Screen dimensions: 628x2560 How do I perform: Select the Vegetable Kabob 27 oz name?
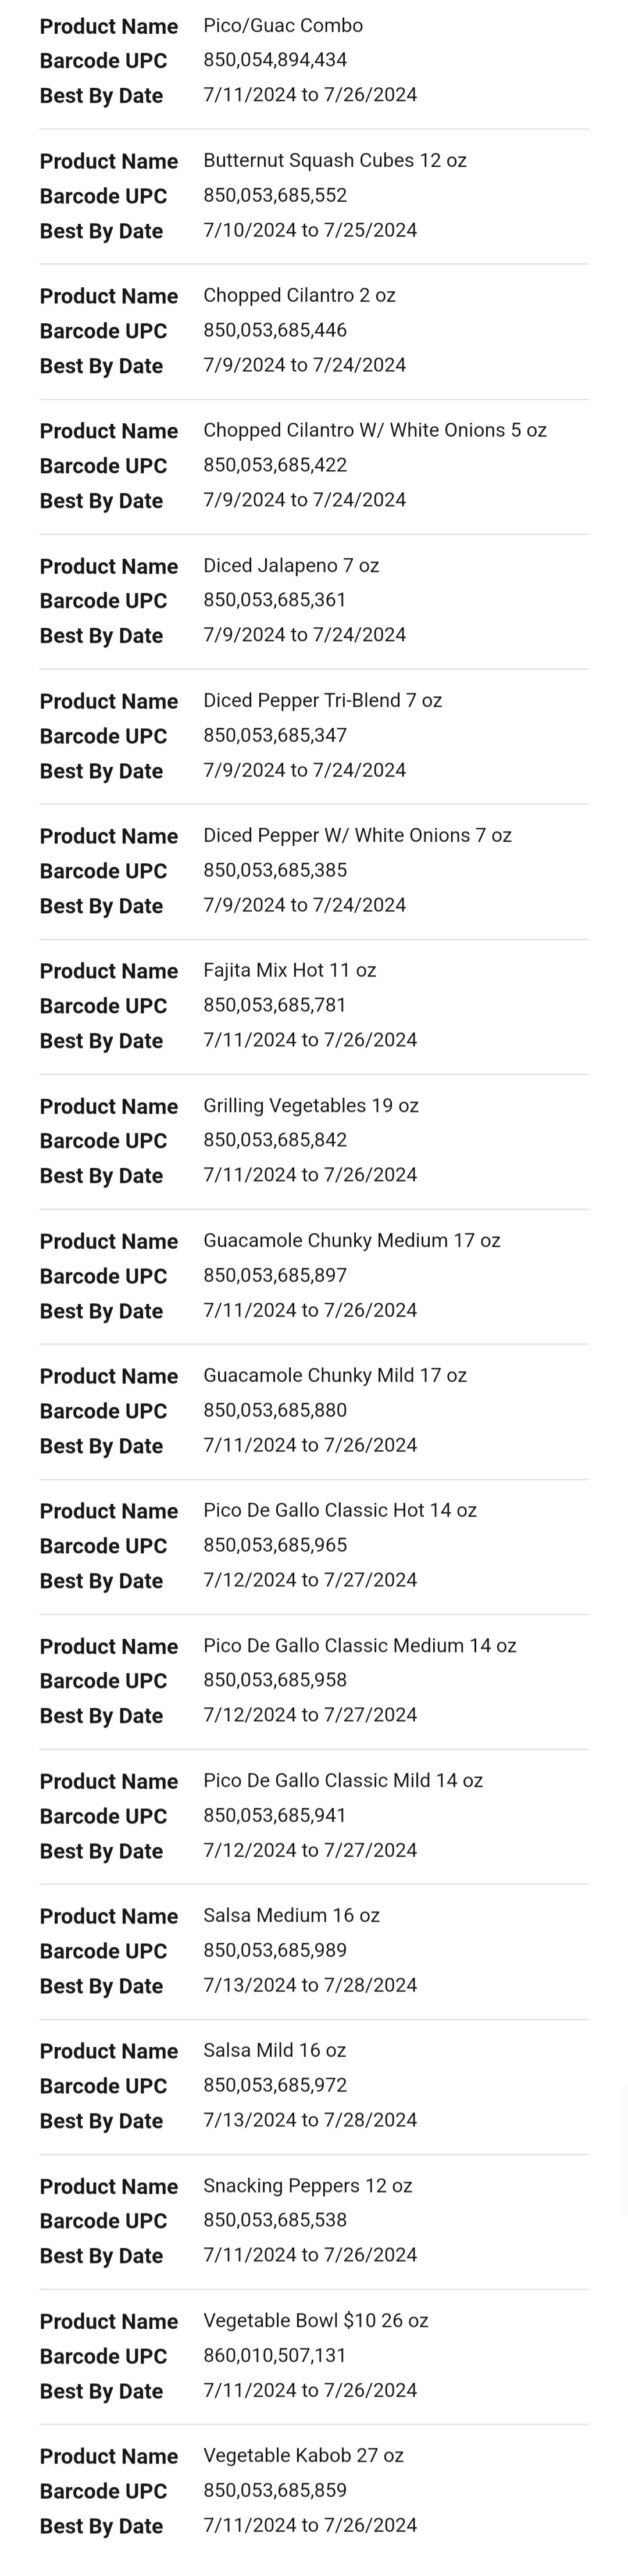pyautogui.click(x=303, y=2456)
